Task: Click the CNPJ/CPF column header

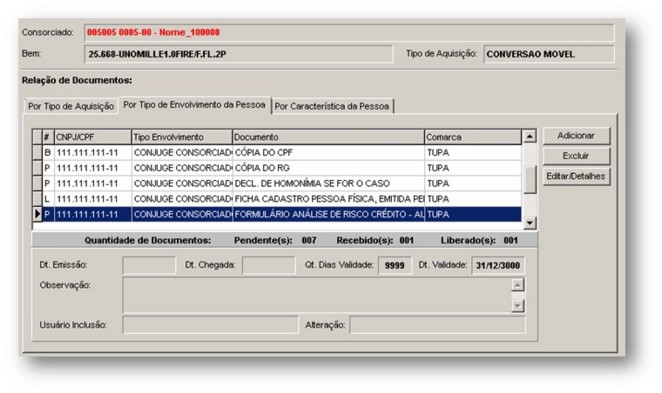Action: click(x=93, y=137)
